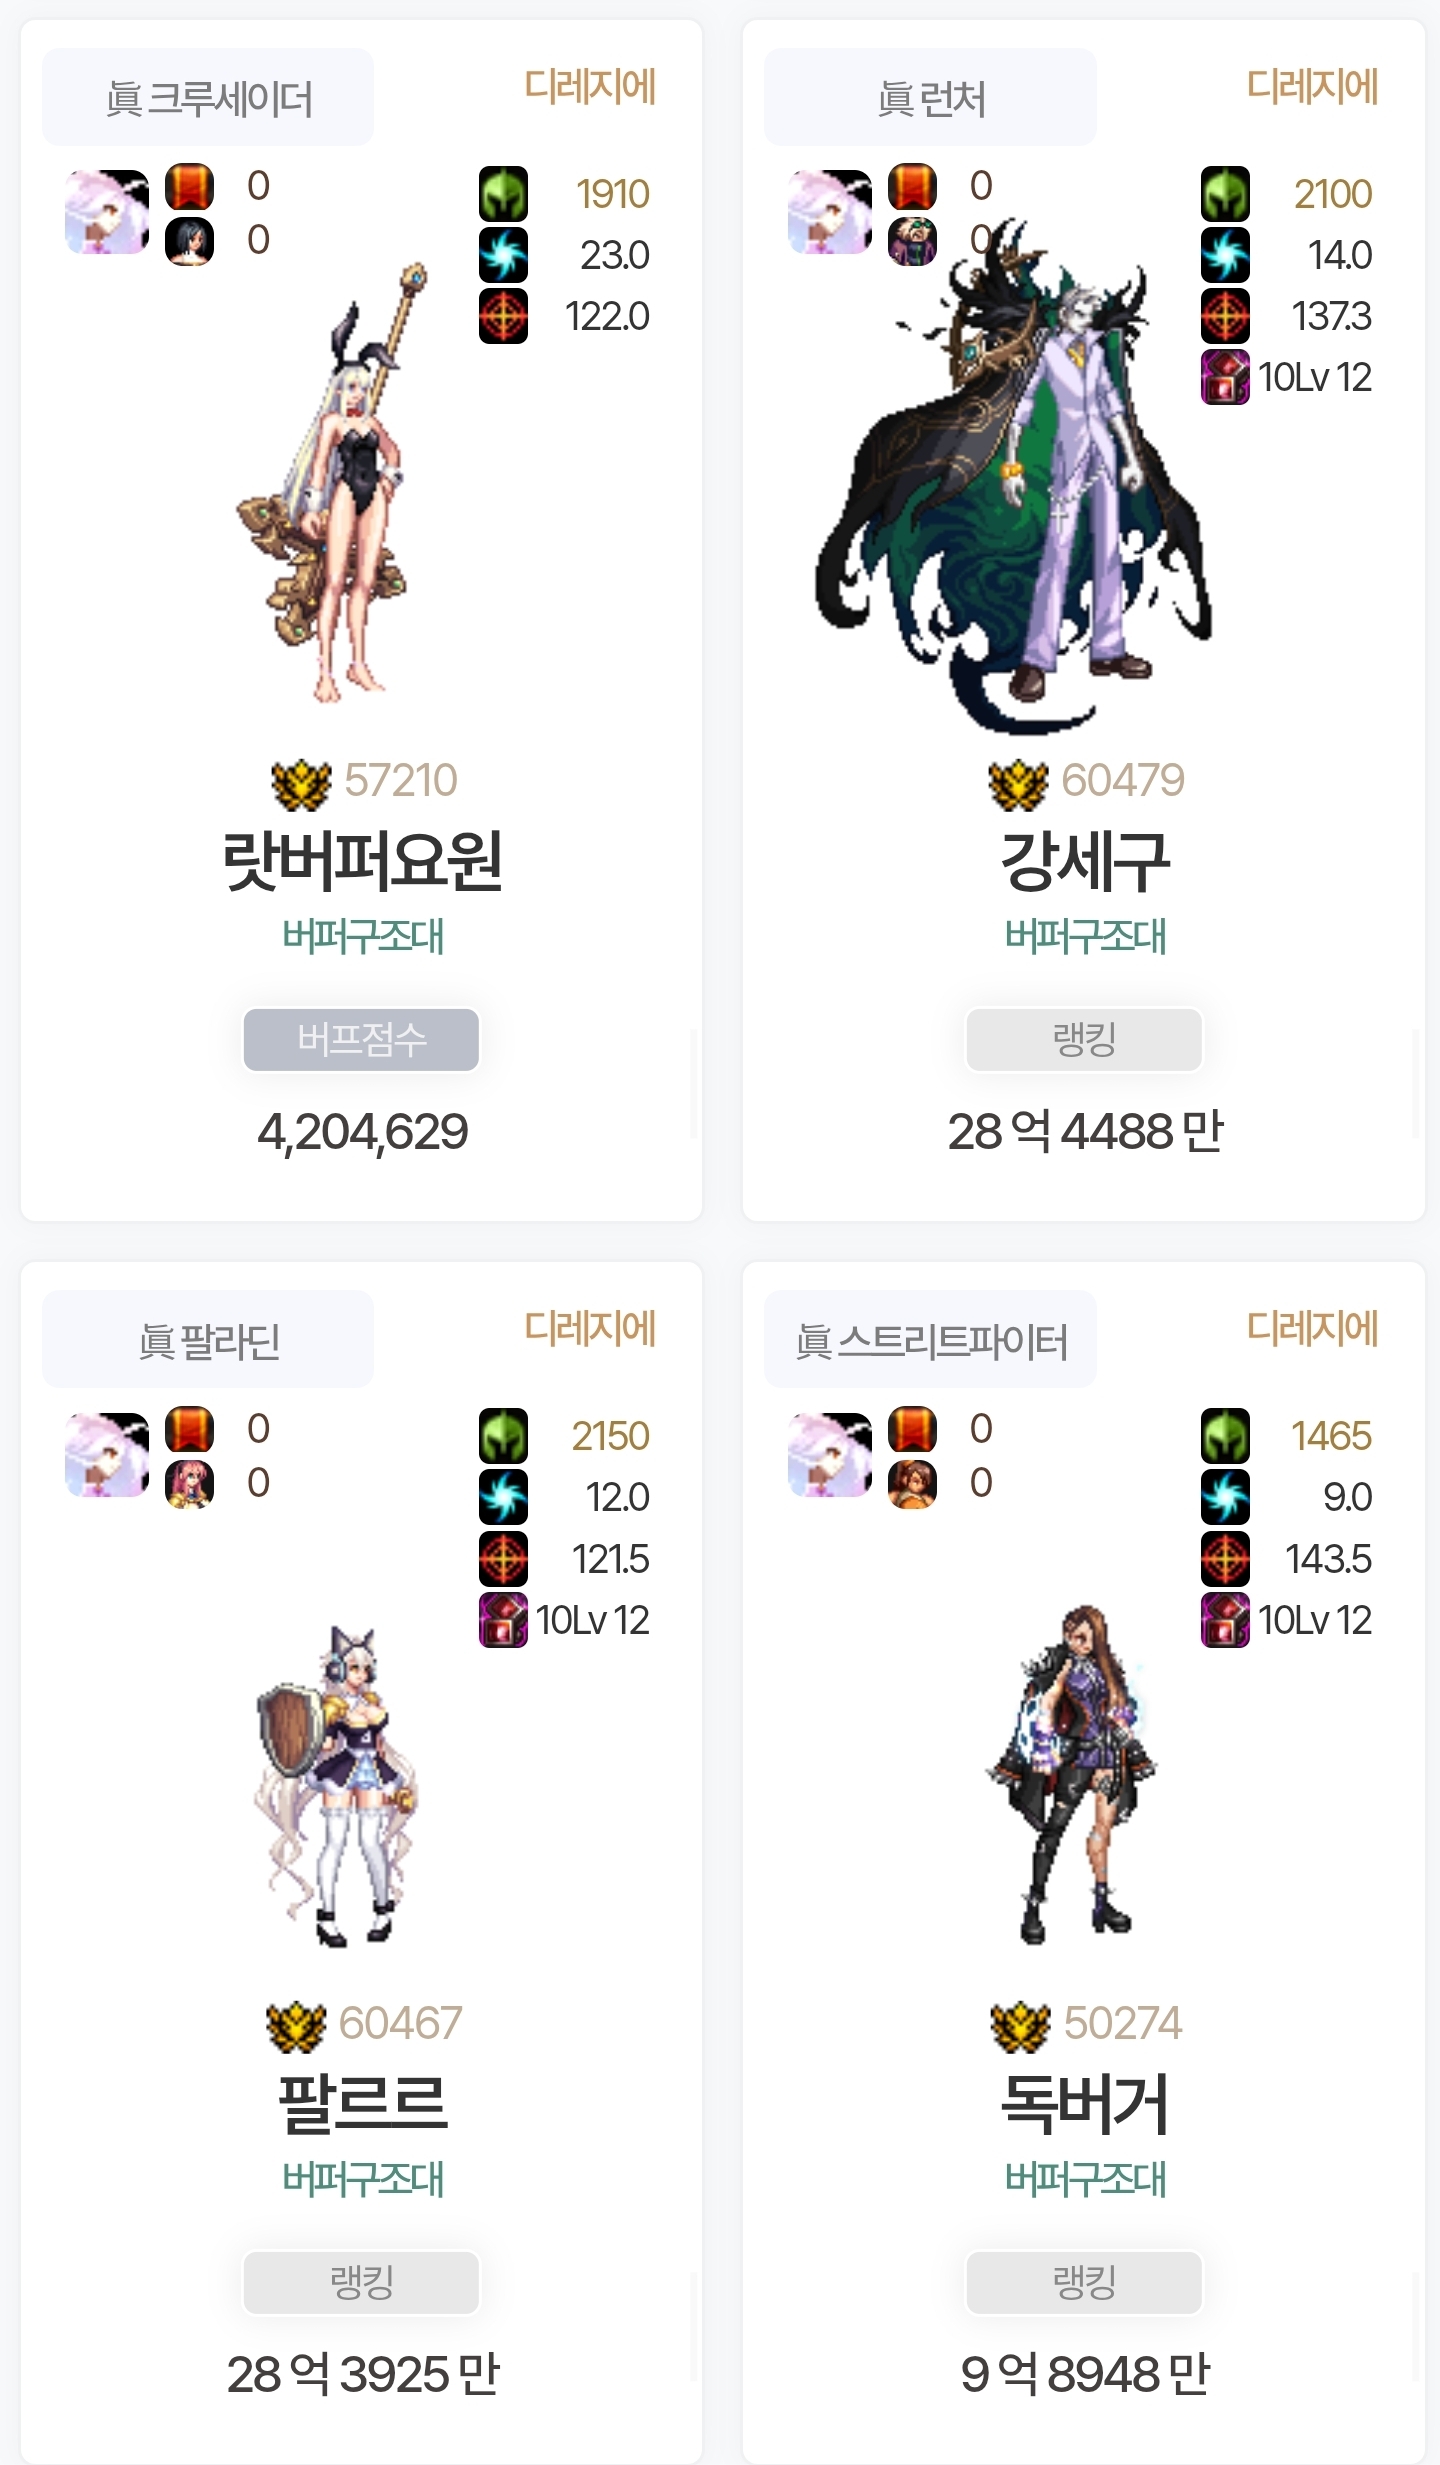Image resolution: width=1440 pixels, height=2465 pixels.
Task: Click the red book icon on 강세구 card
Action: [x=912, y=187]
